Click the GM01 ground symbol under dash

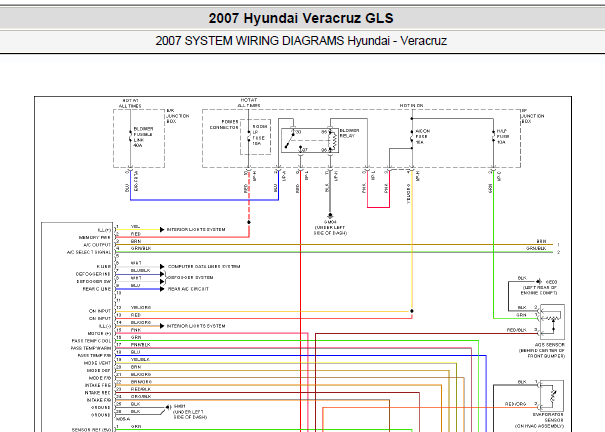(167, 407)
